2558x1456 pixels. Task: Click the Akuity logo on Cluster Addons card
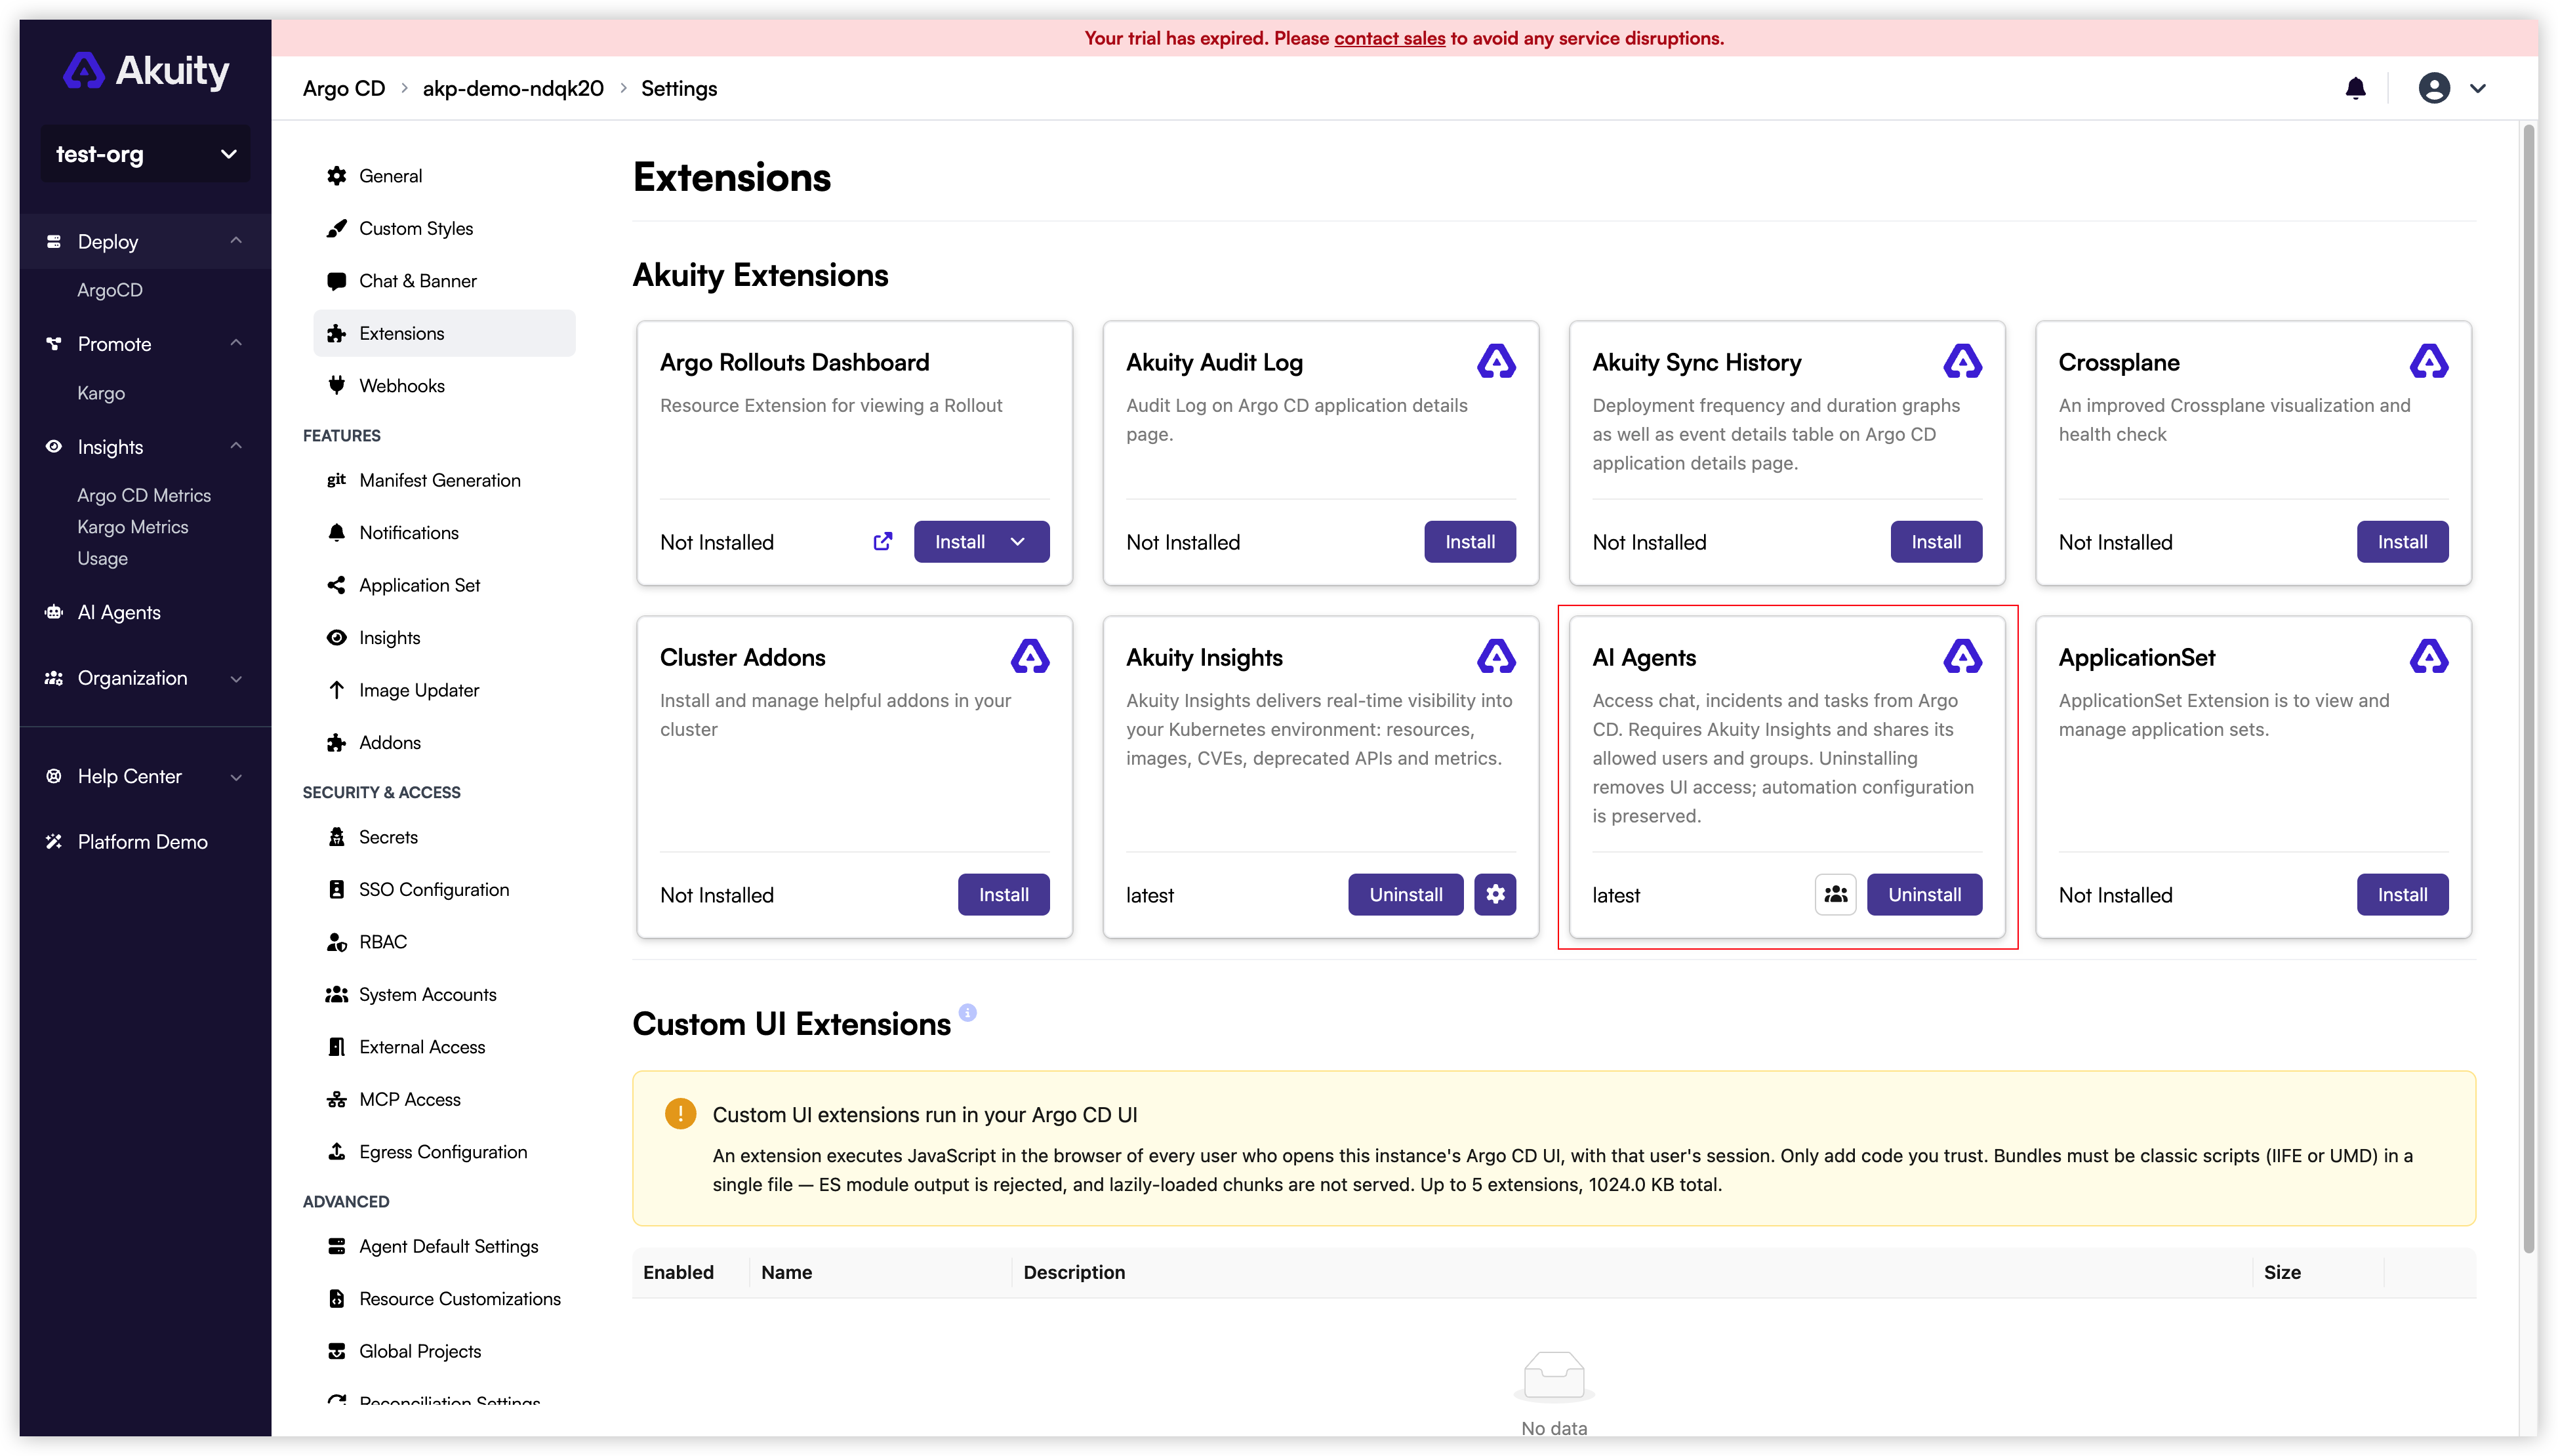[x=1030, y=656]
